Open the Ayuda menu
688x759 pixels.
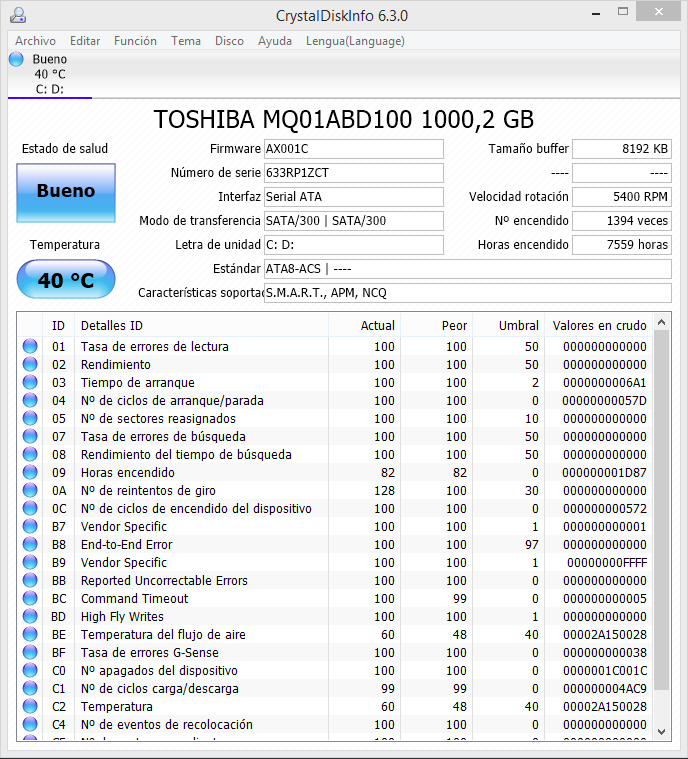click(275, 41)
